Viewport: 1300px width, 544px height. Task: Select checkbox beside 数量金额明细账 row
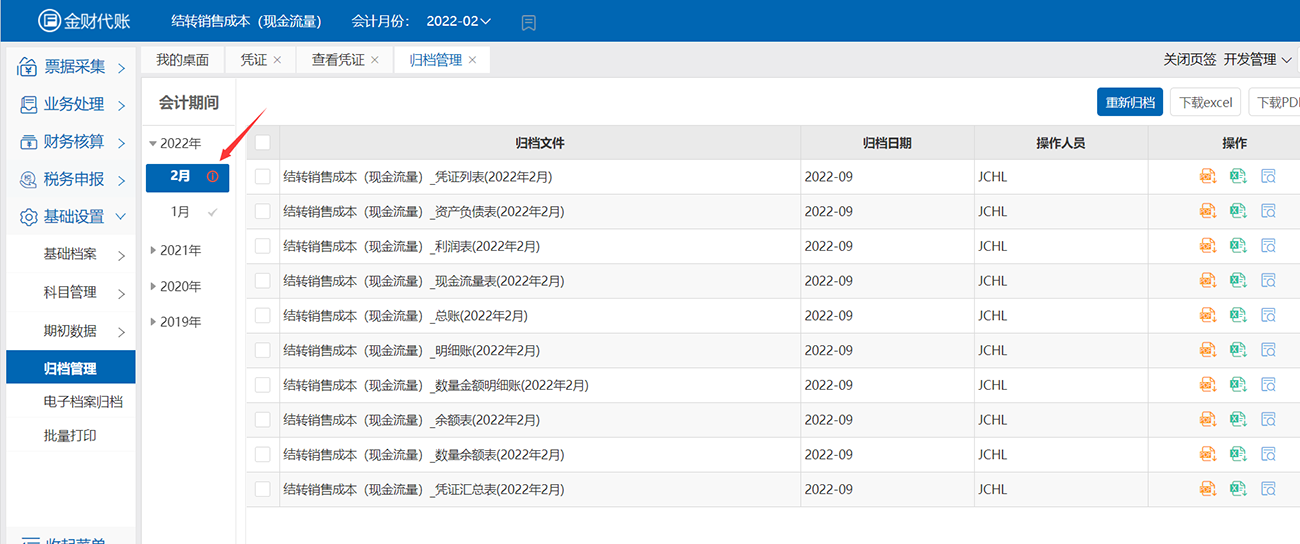coord(263,385)
